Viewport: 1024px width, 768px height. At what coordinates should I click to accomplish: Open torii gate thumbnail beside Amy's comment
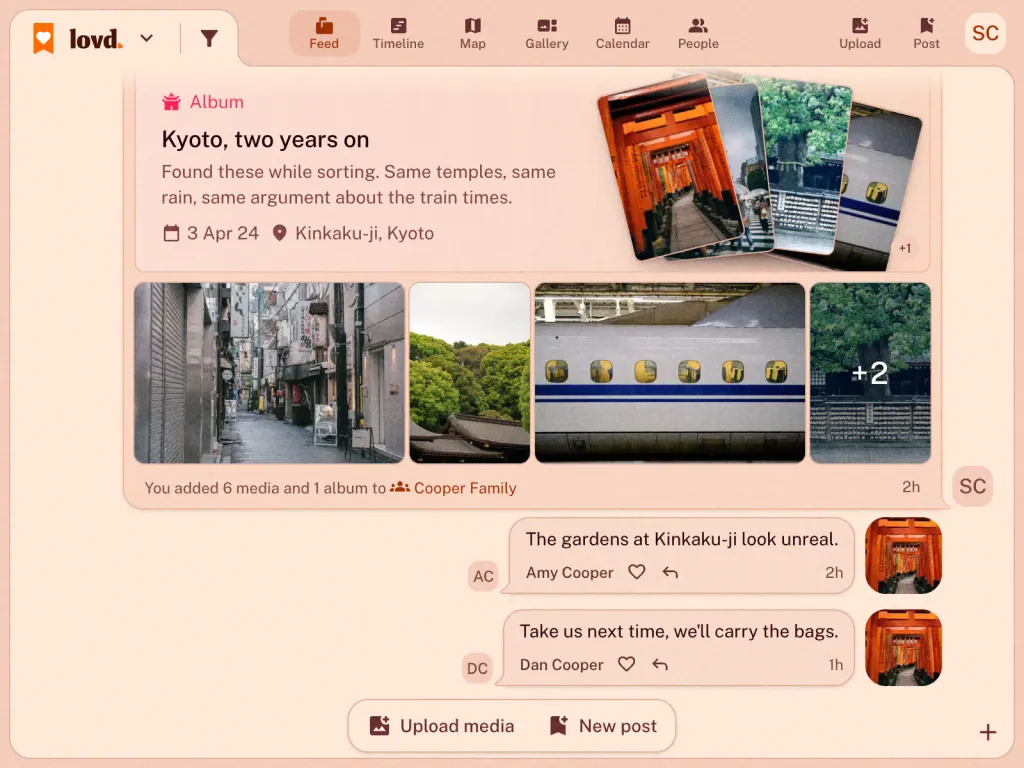point(903,556)
